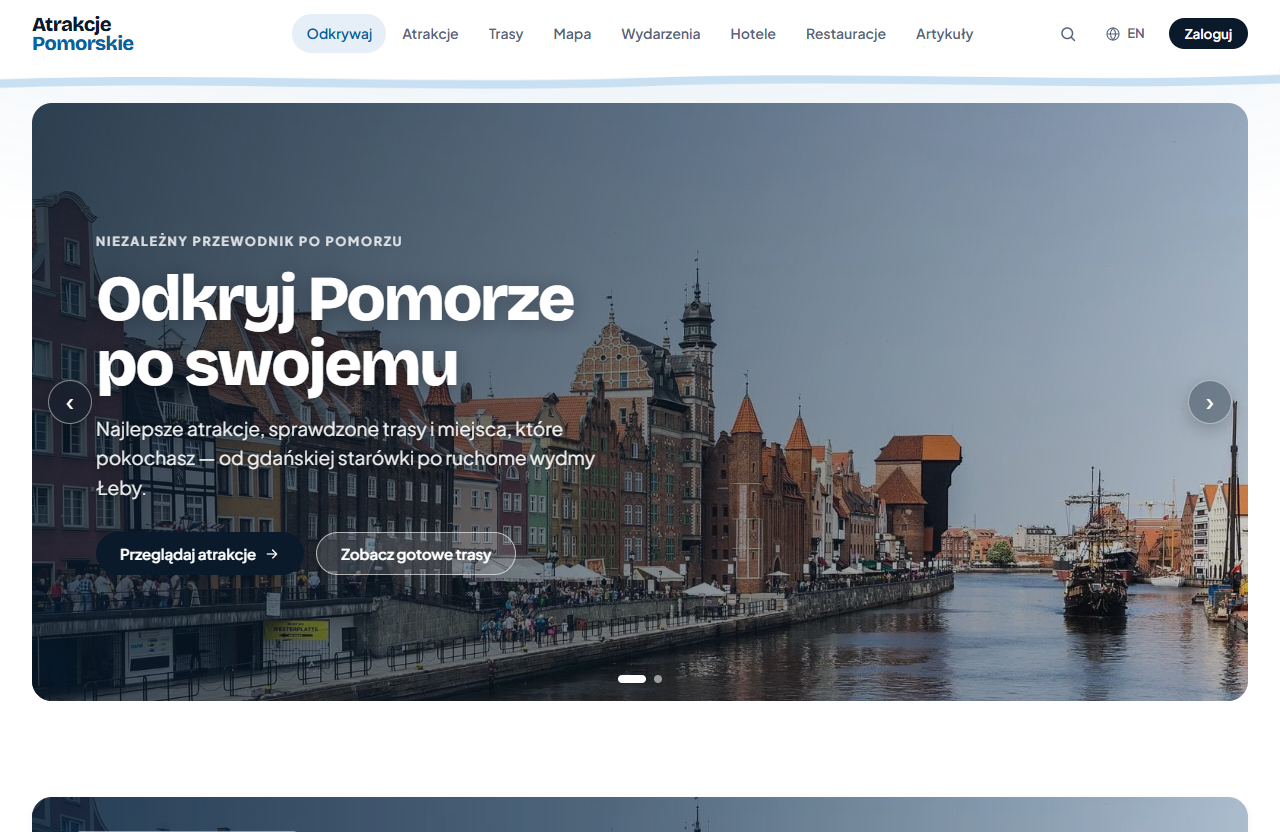Image resolution: width=1280 pixels, height=832 pixels.
Task: Open the Hotele menu item
Action: (x=753, y=33)
